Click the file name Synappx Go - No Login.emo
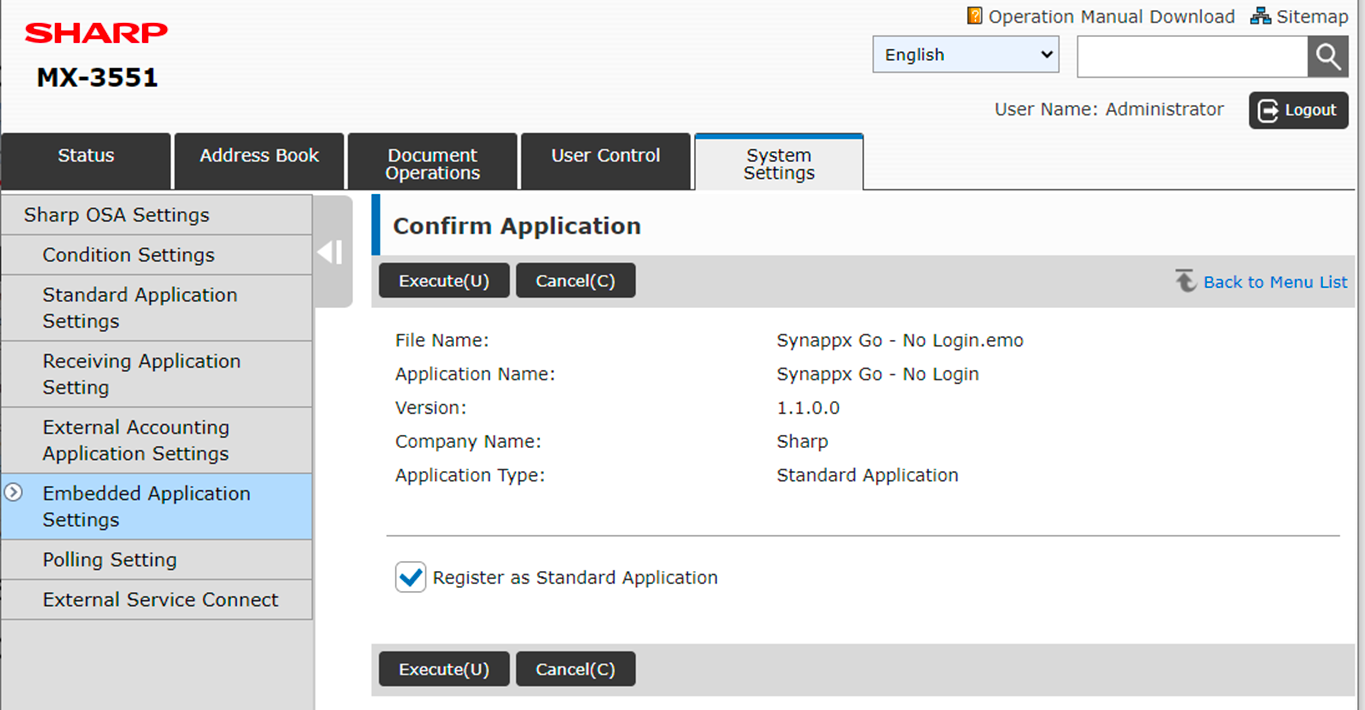 [900, 340]
